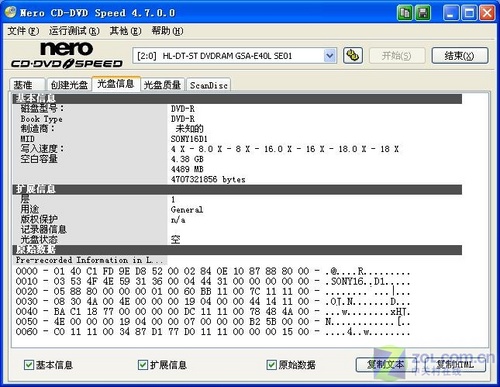
Task: Click the 复制HTML button
Action: pyautogui.click(x=455, y=365)
